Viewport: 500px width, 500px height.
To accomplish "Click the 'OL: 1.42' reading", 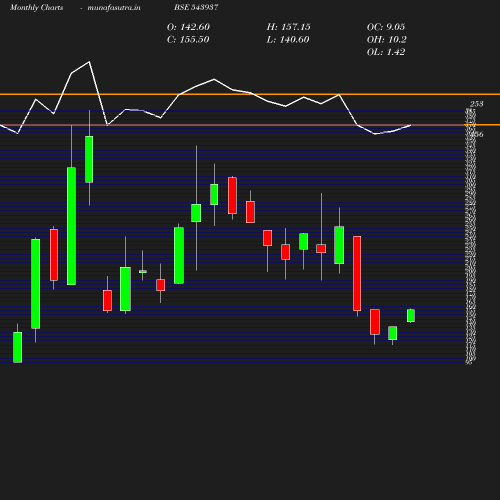I will (386, 52).
